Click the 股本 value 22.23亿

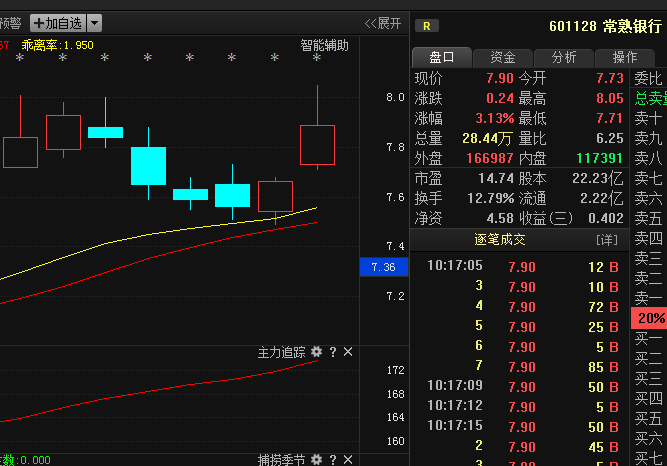click(598, 178)
